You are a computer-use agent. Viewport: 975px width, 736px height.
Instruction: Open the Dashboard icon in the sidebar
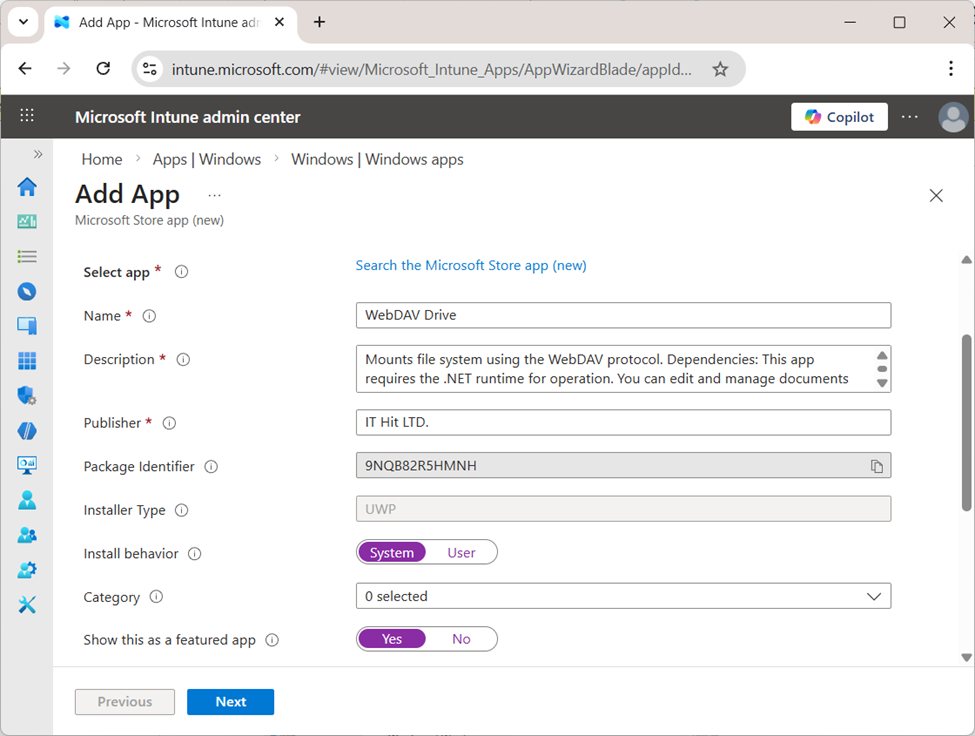[27, 221]
